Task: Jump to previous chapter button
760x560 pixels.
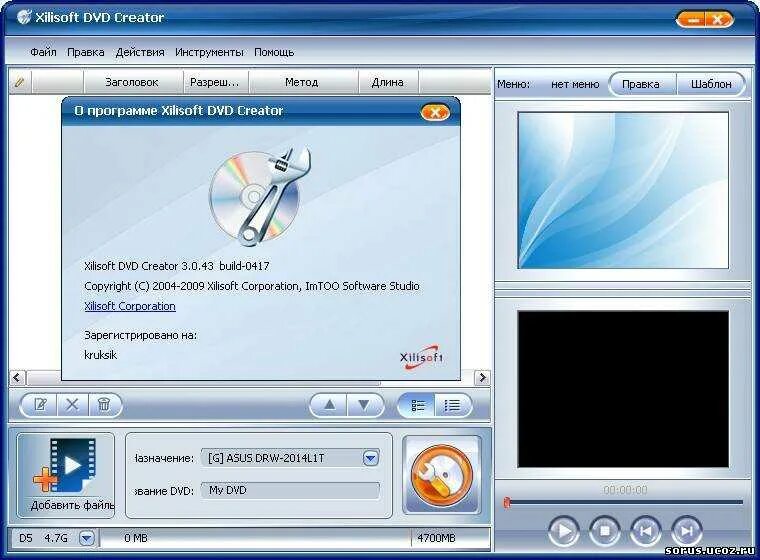Action: [x=646, y=531]
